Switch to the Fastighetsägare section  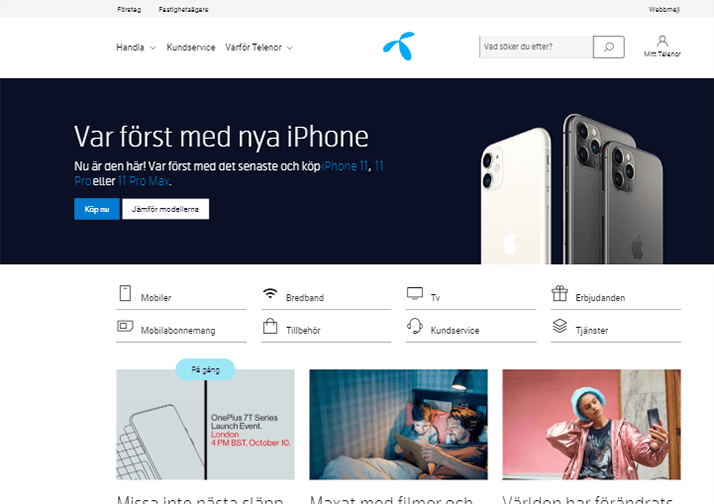(x=184, y=10)
